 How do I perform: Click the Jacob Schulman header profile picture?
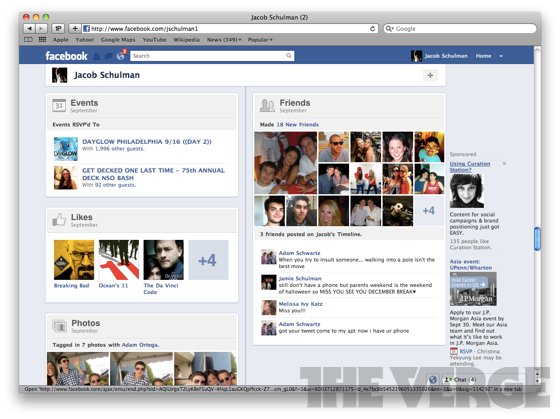click(x=59, y=75)
